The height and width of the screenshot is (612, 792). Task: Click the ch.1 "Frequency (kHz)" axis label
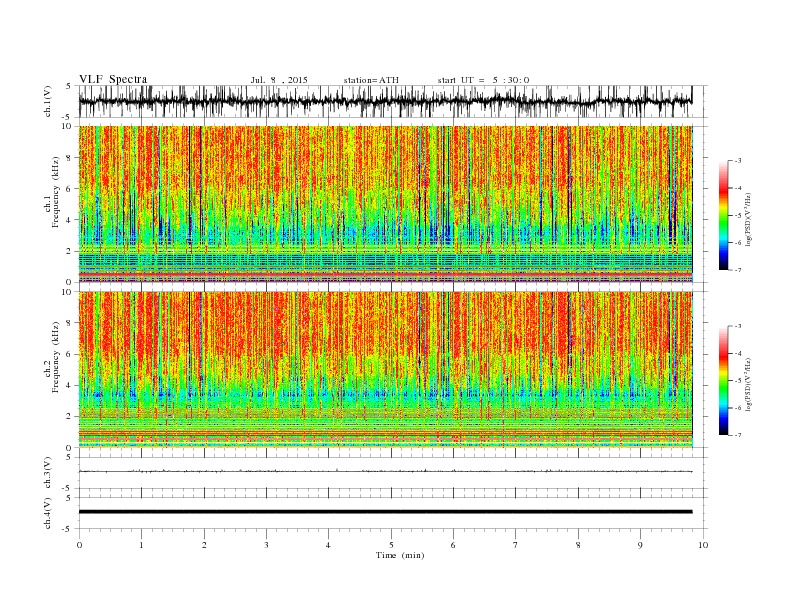coord(55,192)
